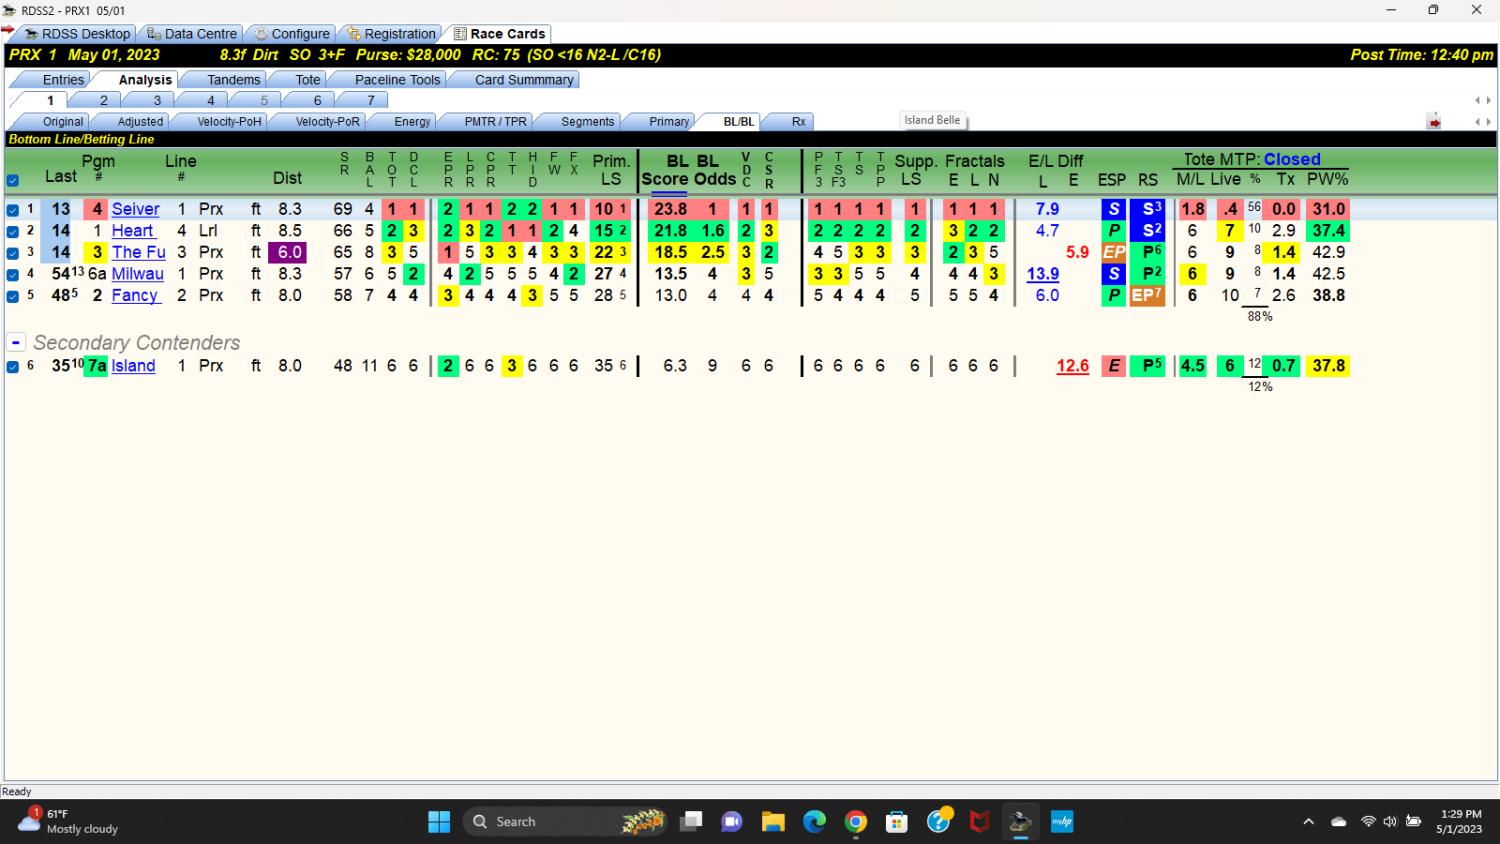
Task: Show earlier analysis-view tabs with left arrow
Action: click(x=1477, y=122)
